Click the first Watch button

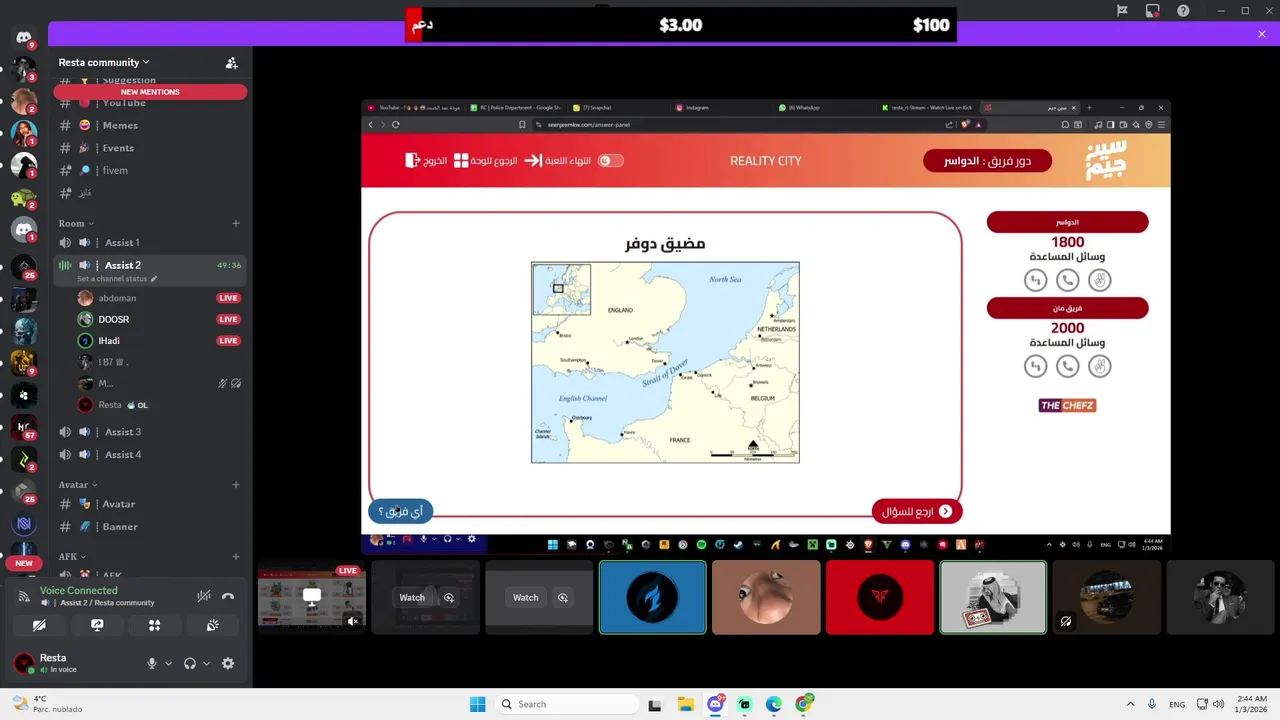point(412,597)
